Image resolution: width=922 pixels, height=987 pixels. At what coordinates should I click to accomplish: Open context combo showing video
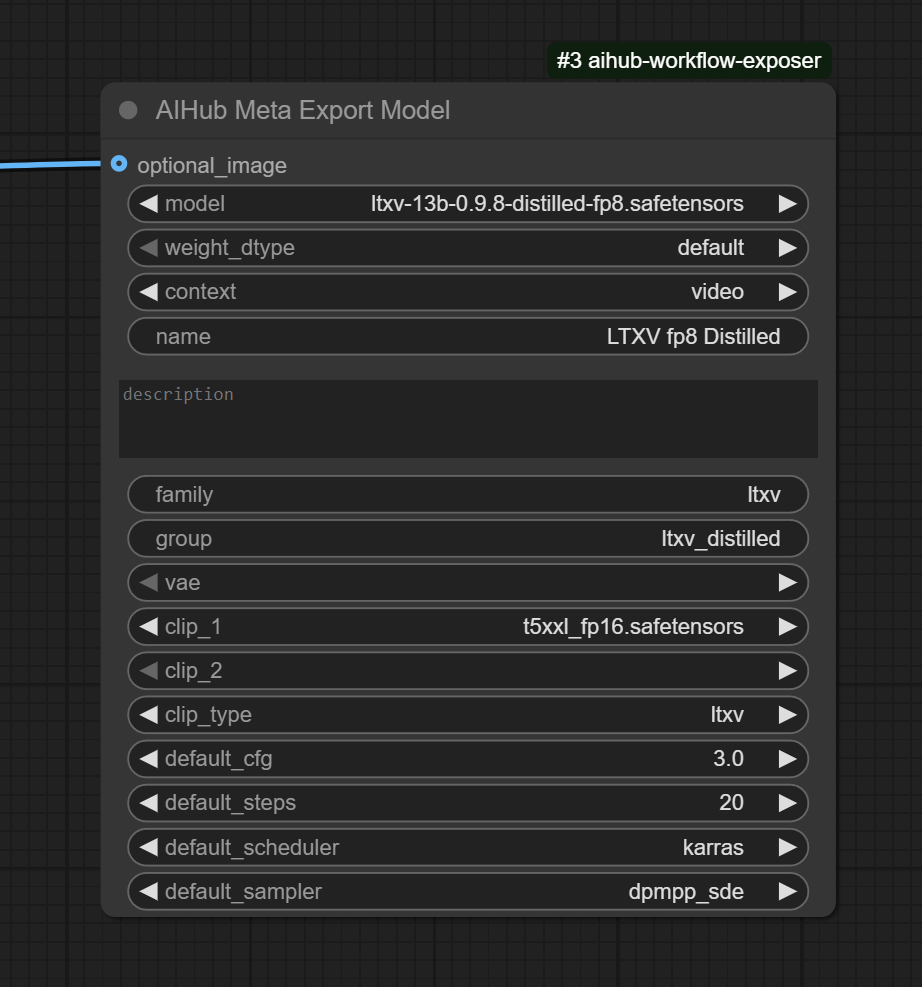tap(468, 292)
